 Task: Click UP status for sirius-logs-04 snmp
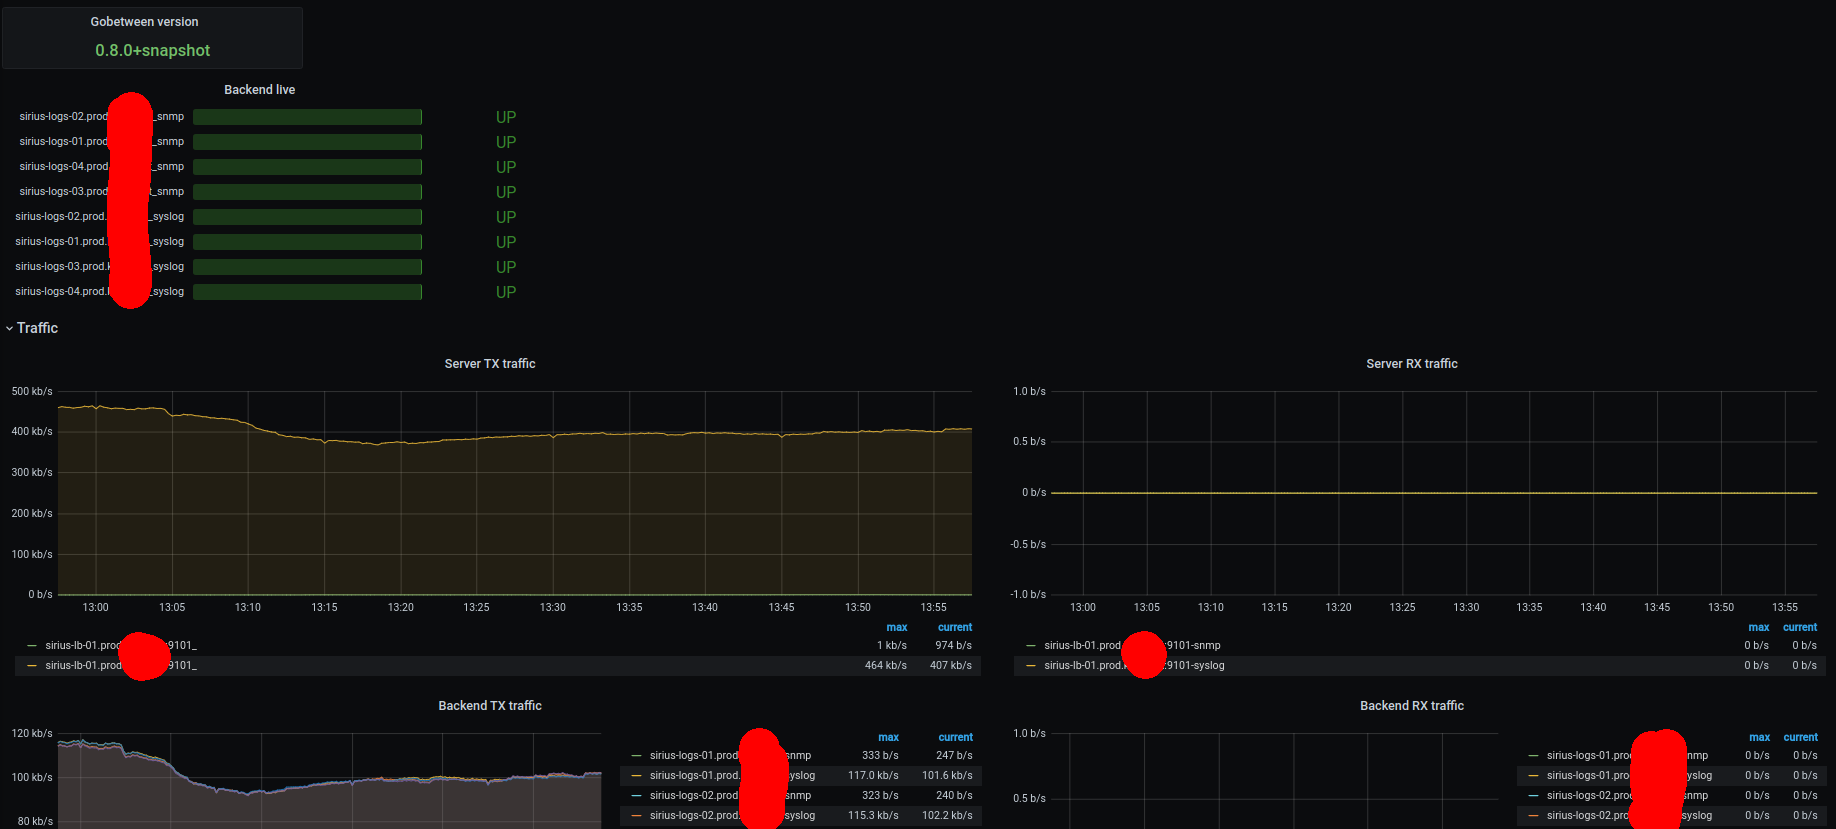(x=506, y=167)
